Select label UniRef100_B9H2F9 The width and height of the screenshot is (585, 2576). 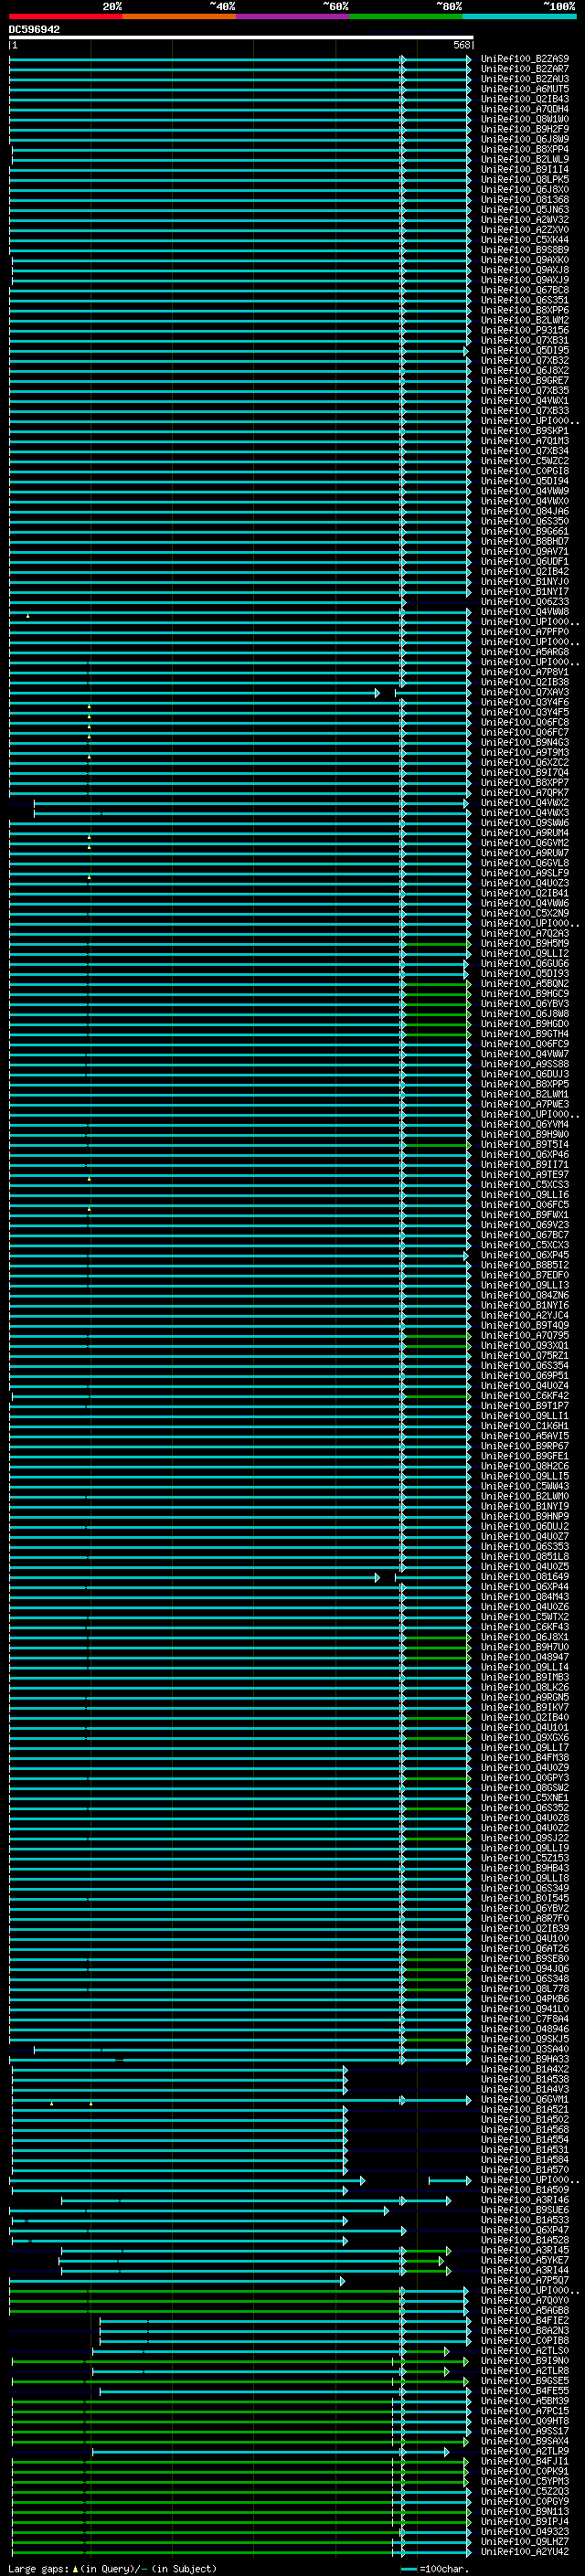(x=525, y=129)
